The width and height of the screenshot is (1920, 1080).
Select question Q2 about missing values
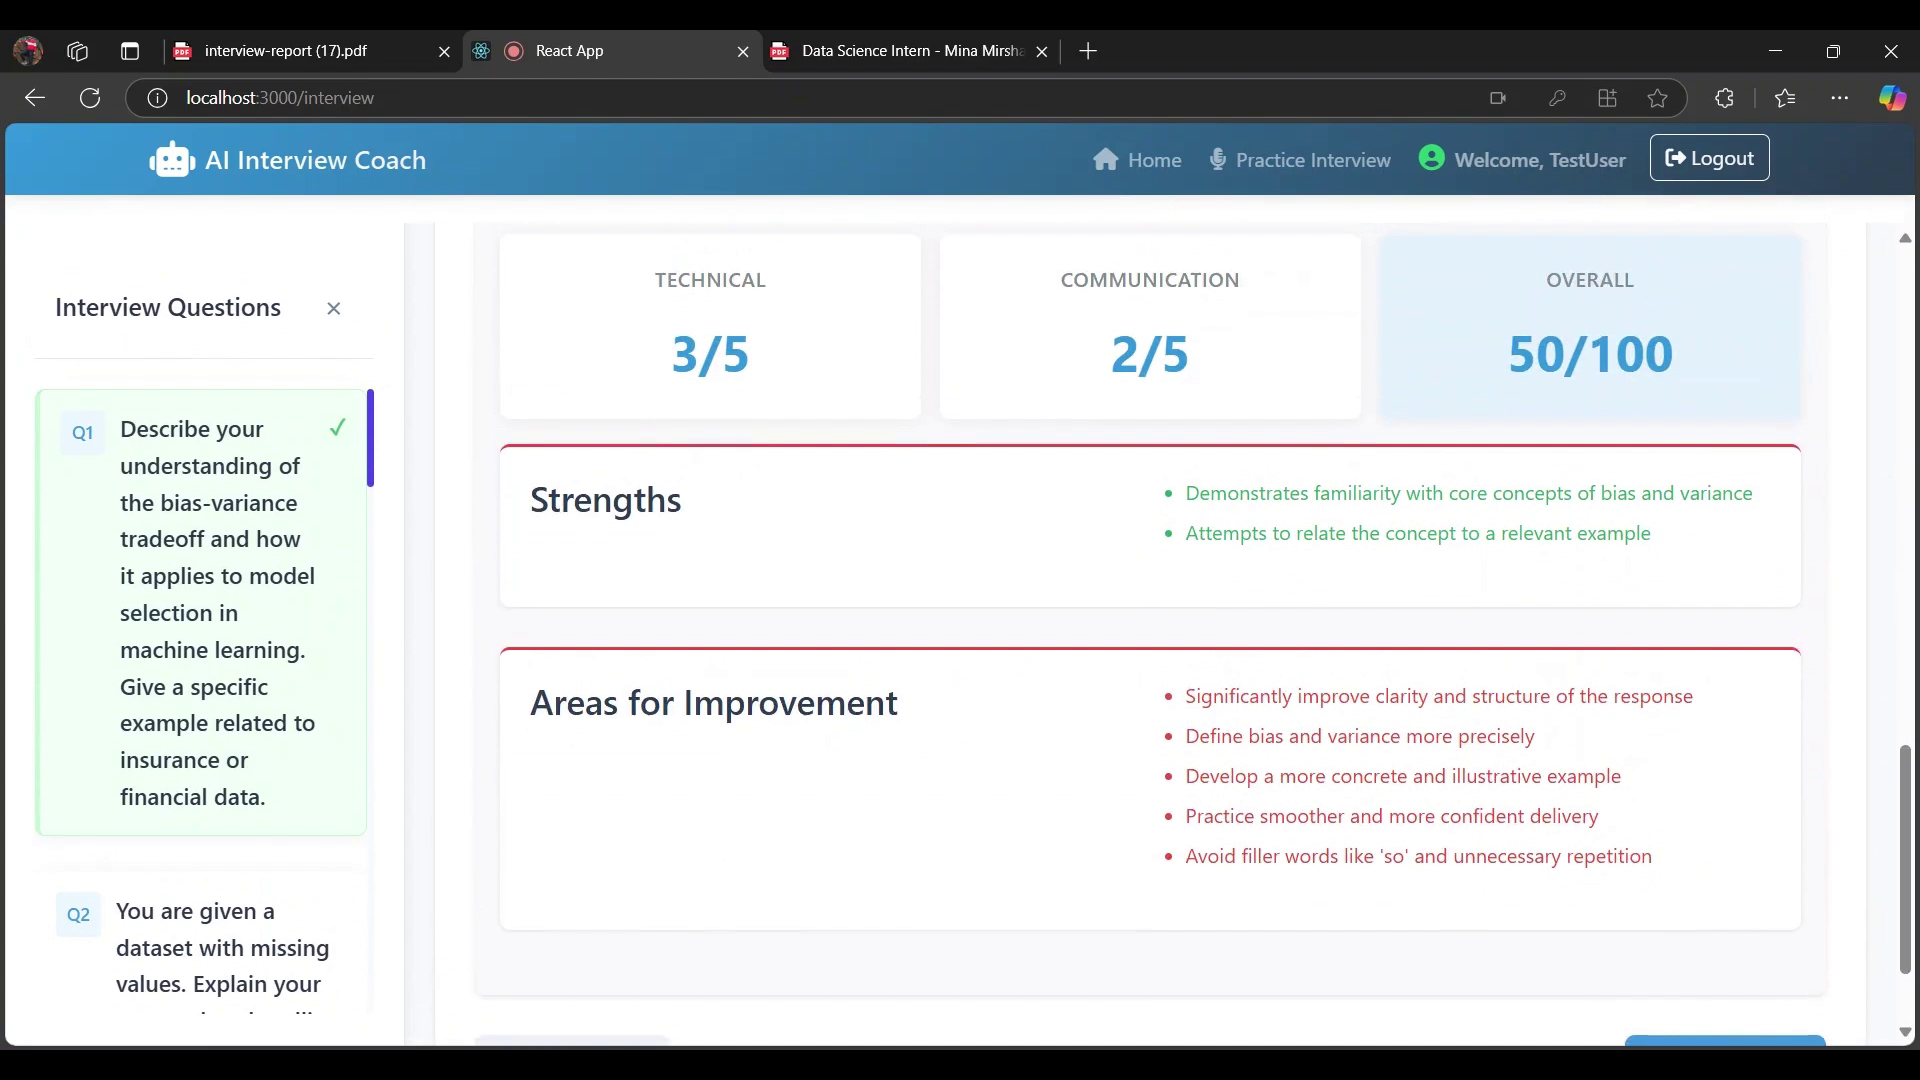tap(201, 947)
